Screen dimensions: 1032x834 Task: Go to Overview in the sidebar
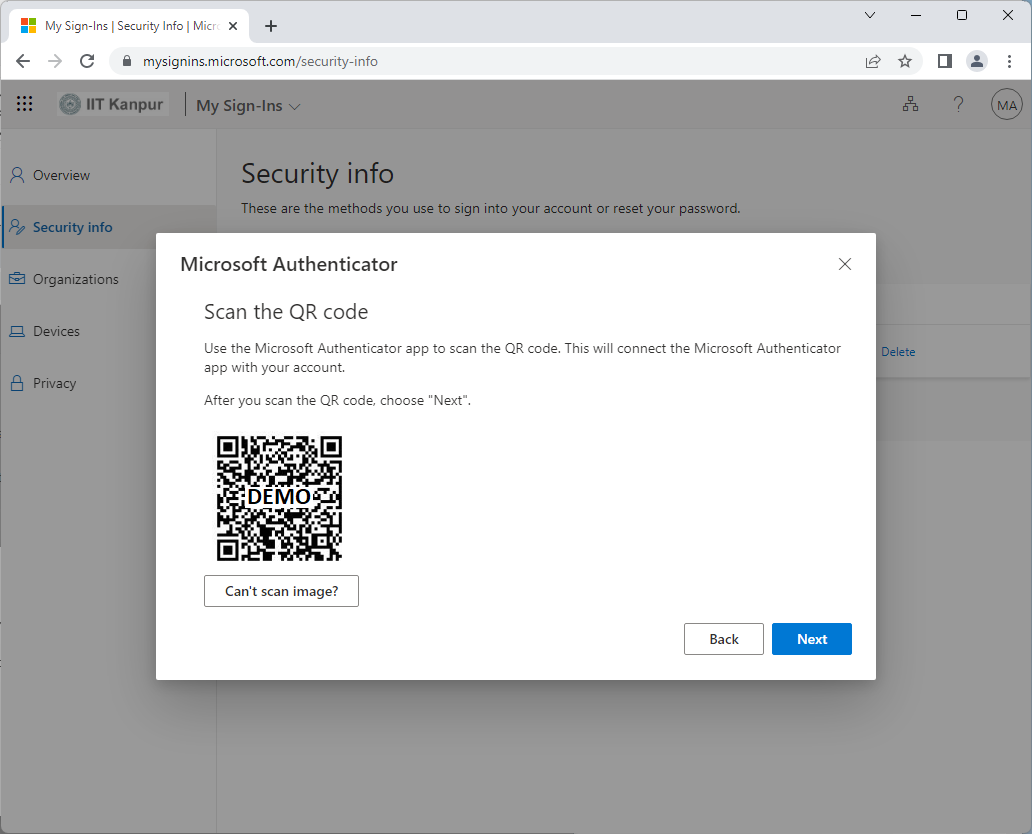[x=109, y=175]
